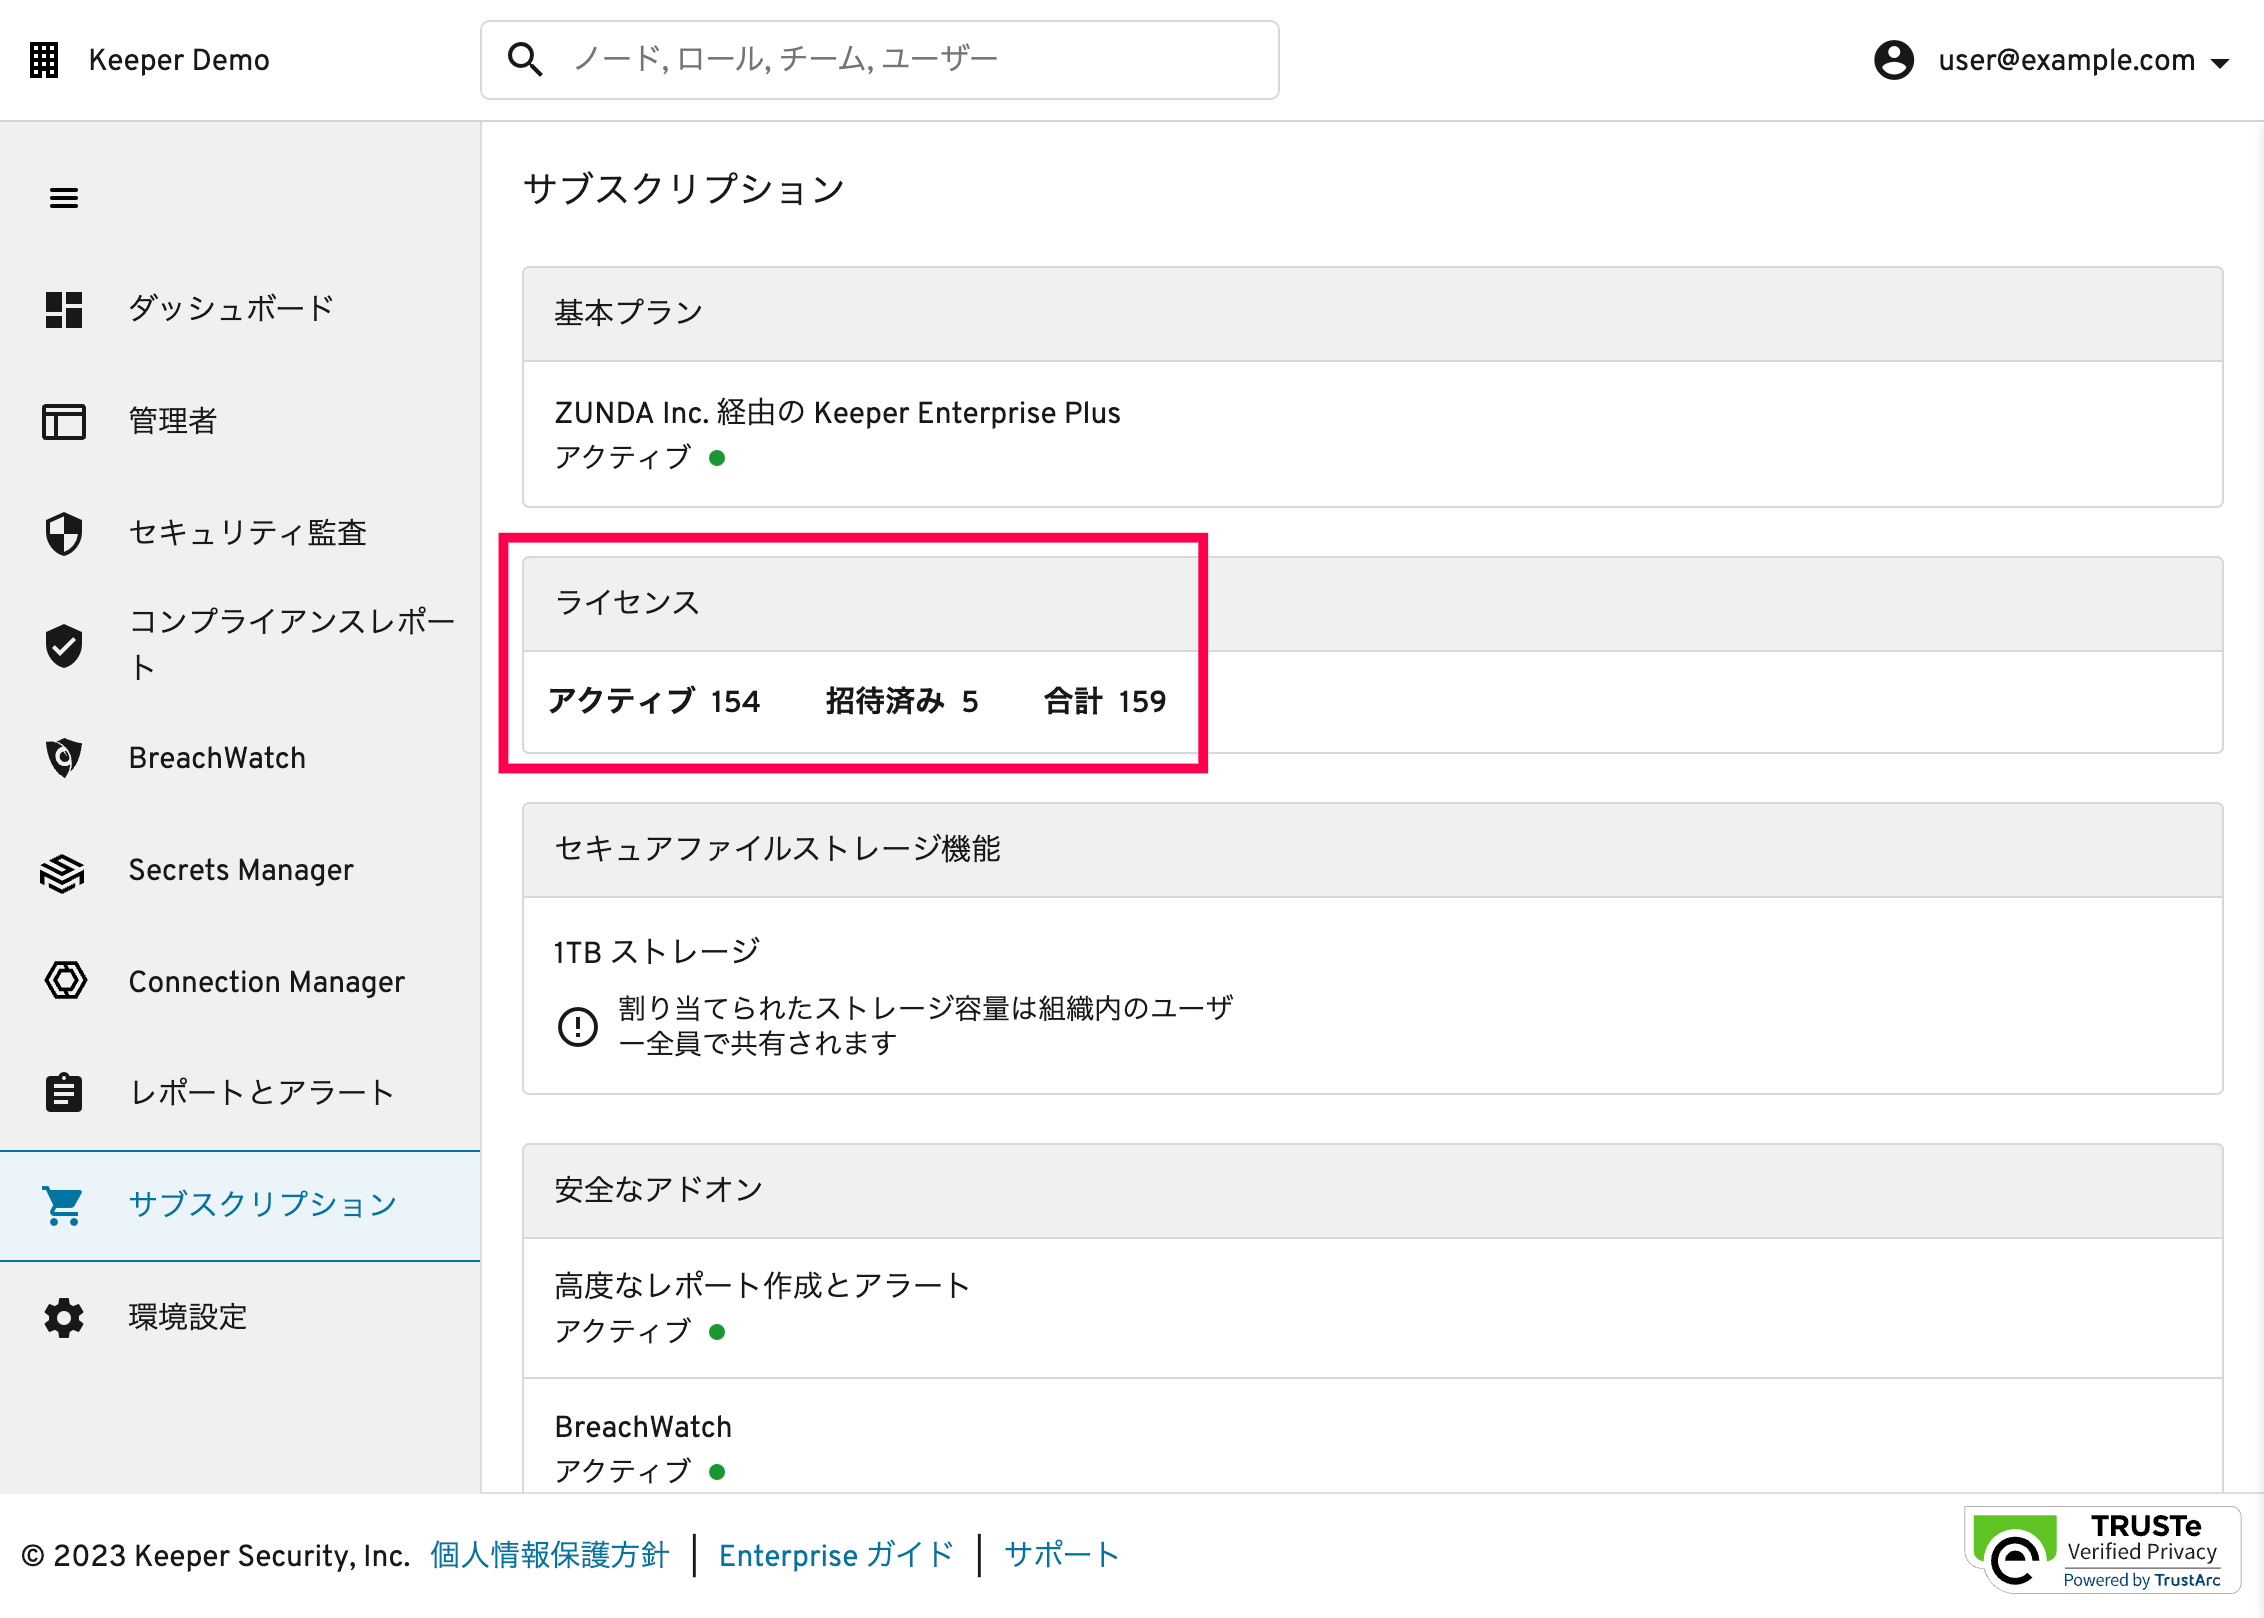Click the user account avatar icon
Image resolution: width=2264 pixels, height=1618 pixels.
pos(1893,60)
